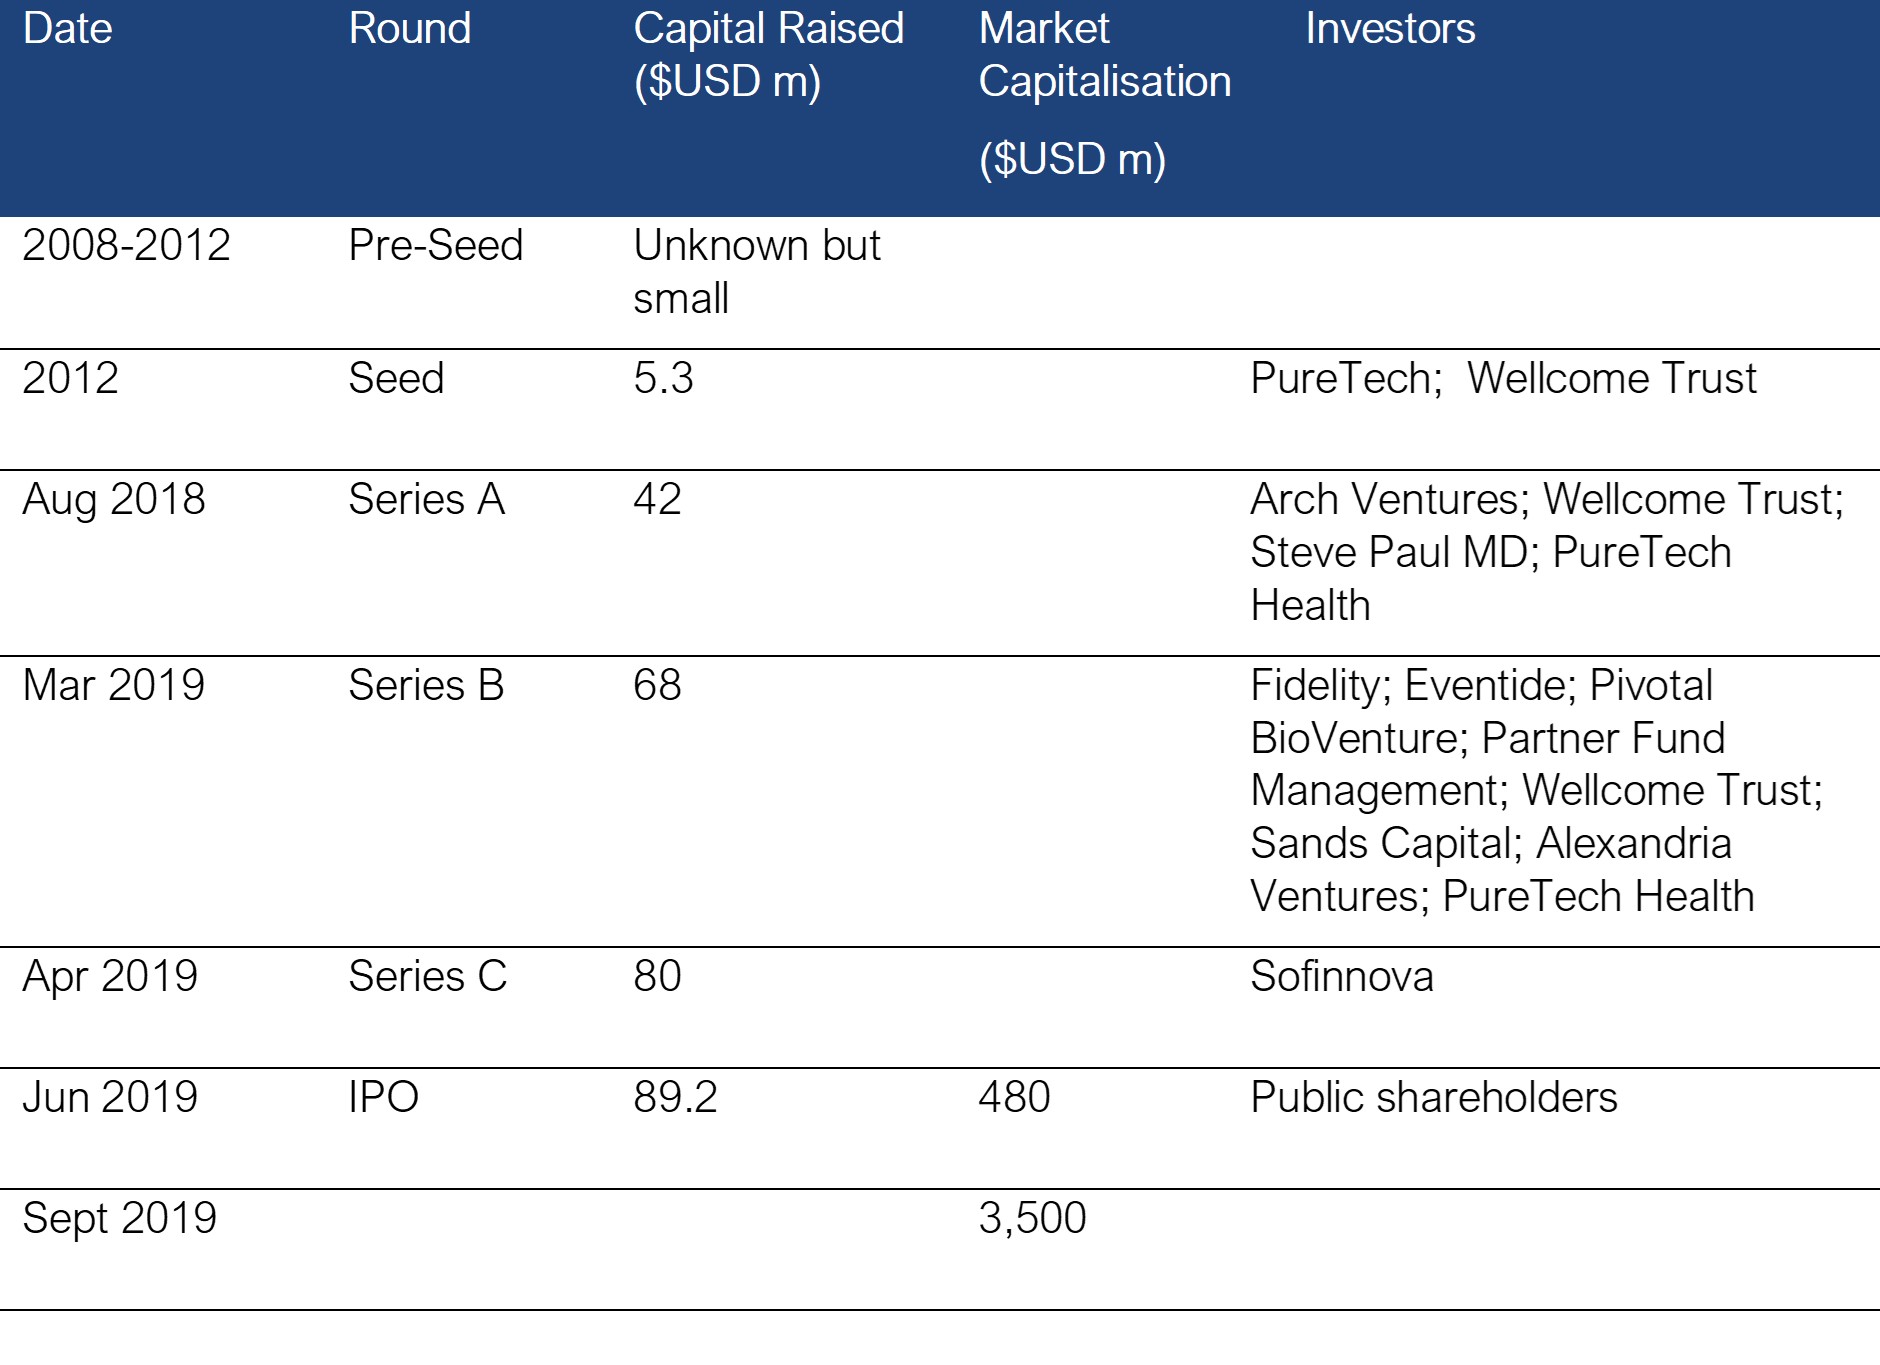Click the 3,500 market capitalisation value
Viewport: 1880px width, 1365px height.
click(x=1032, y=1219)
